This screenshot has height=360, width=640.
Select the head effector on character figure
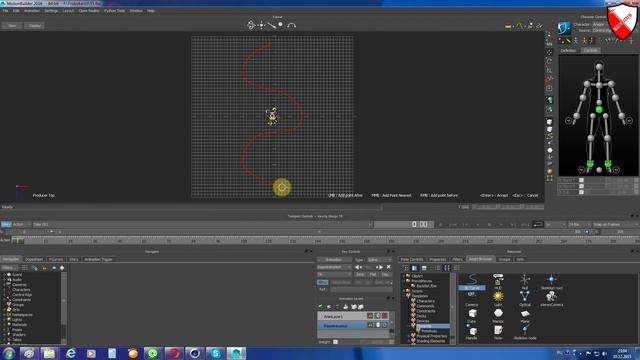(x=599, y=66)
